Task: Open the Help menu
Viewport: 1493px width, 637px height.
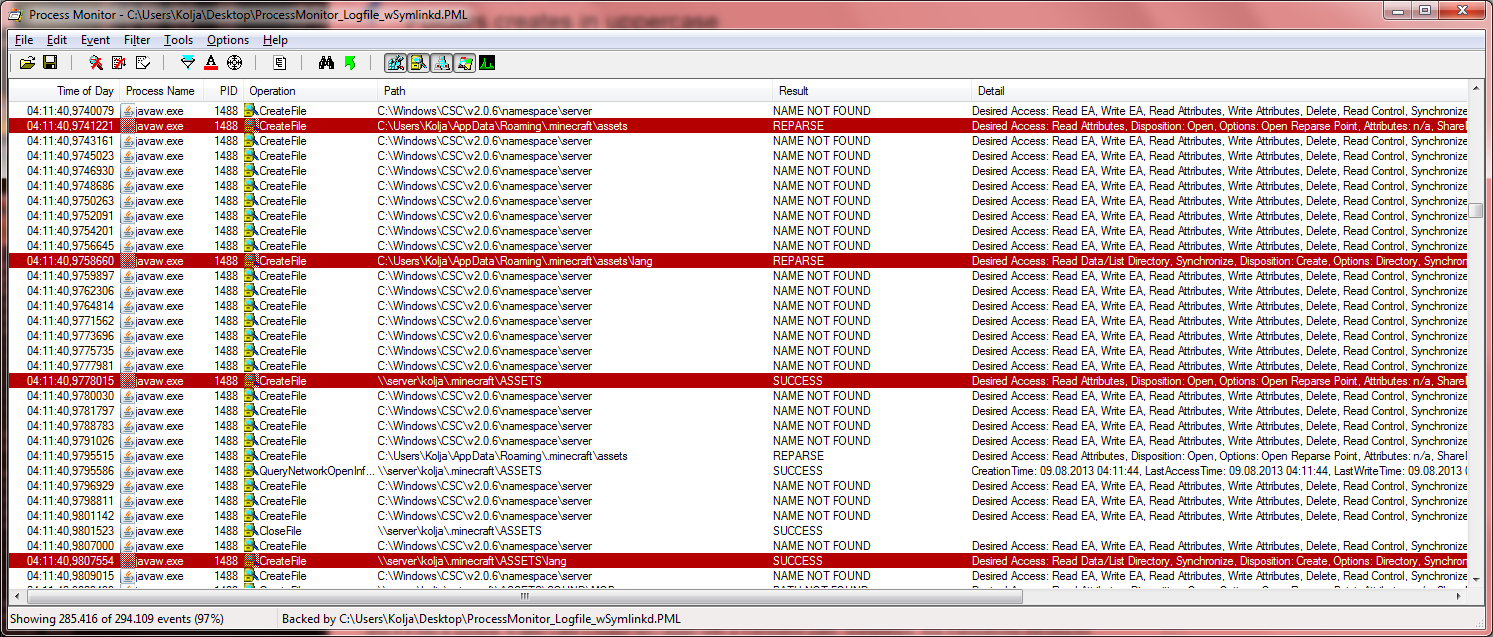Action: [x=275, y=40]
